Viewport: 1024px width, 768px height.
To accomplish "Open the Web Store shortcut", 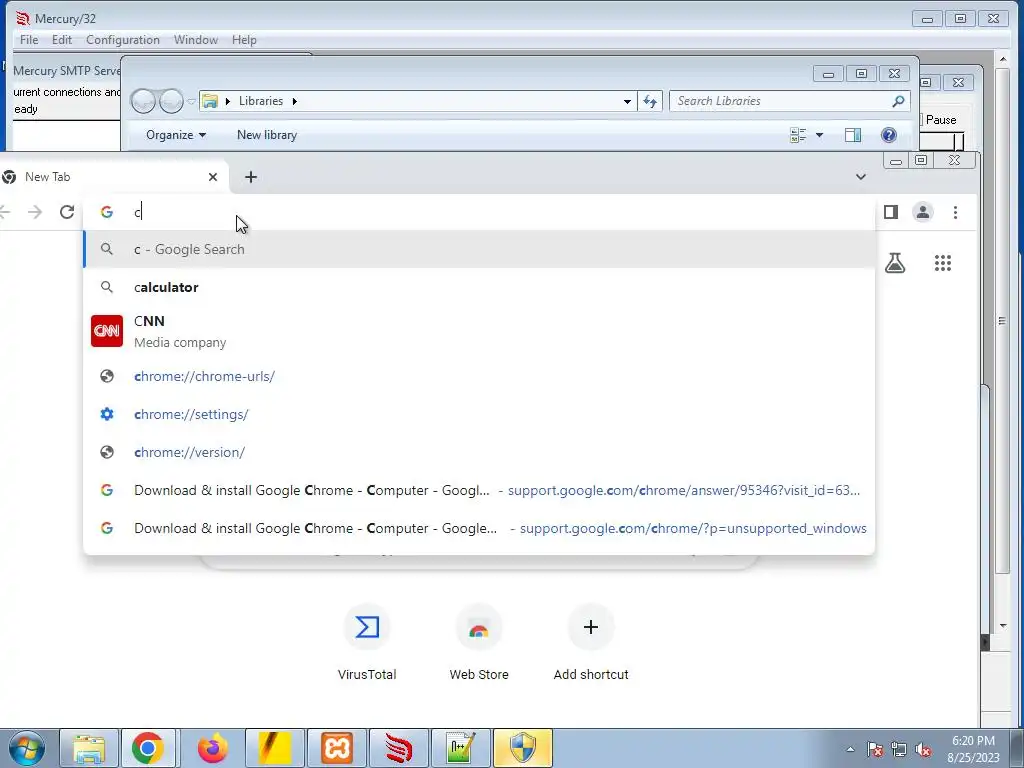I will click(479, 643).
